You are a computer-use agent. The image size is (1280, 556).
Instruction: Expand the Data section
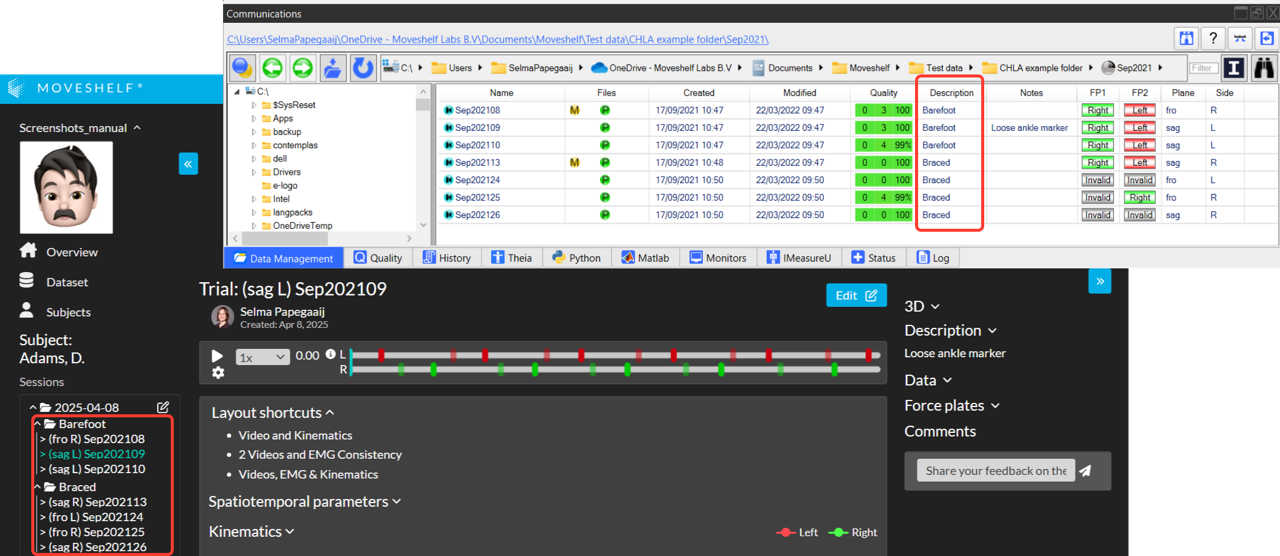pyautogui.click(x=928, y=380)
